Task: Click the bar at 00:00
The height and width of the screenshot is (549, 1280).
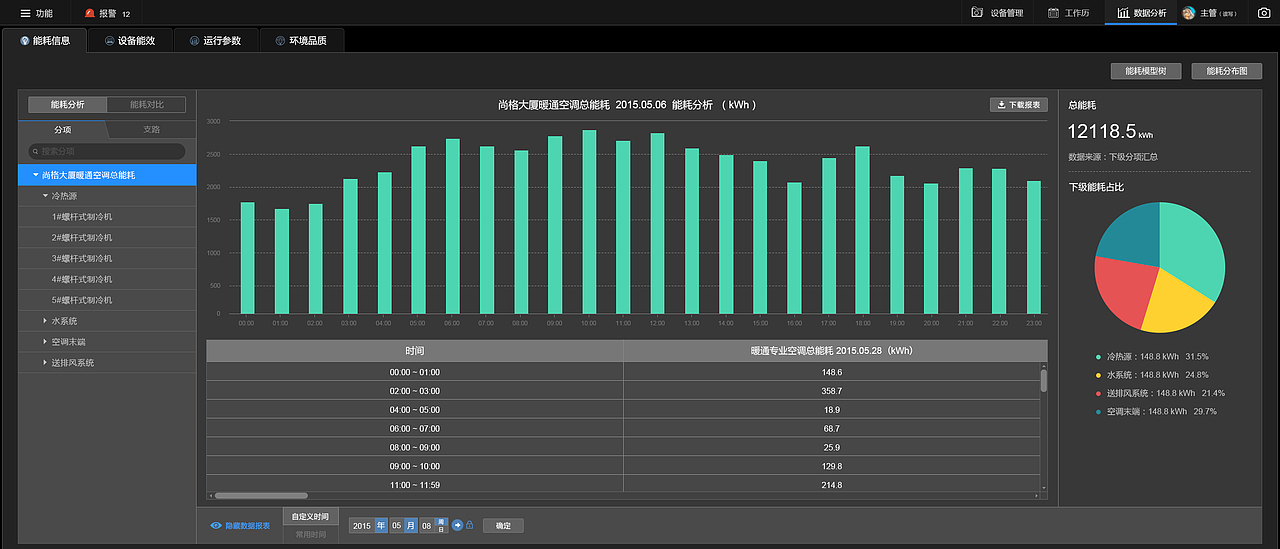Action: (x=247, y=258)
